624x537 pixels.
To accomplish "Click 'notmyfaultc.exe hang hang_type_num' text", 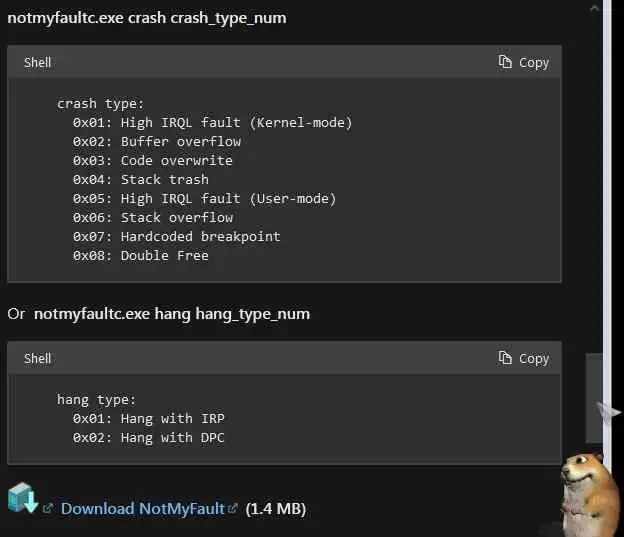I will (172, 314).
